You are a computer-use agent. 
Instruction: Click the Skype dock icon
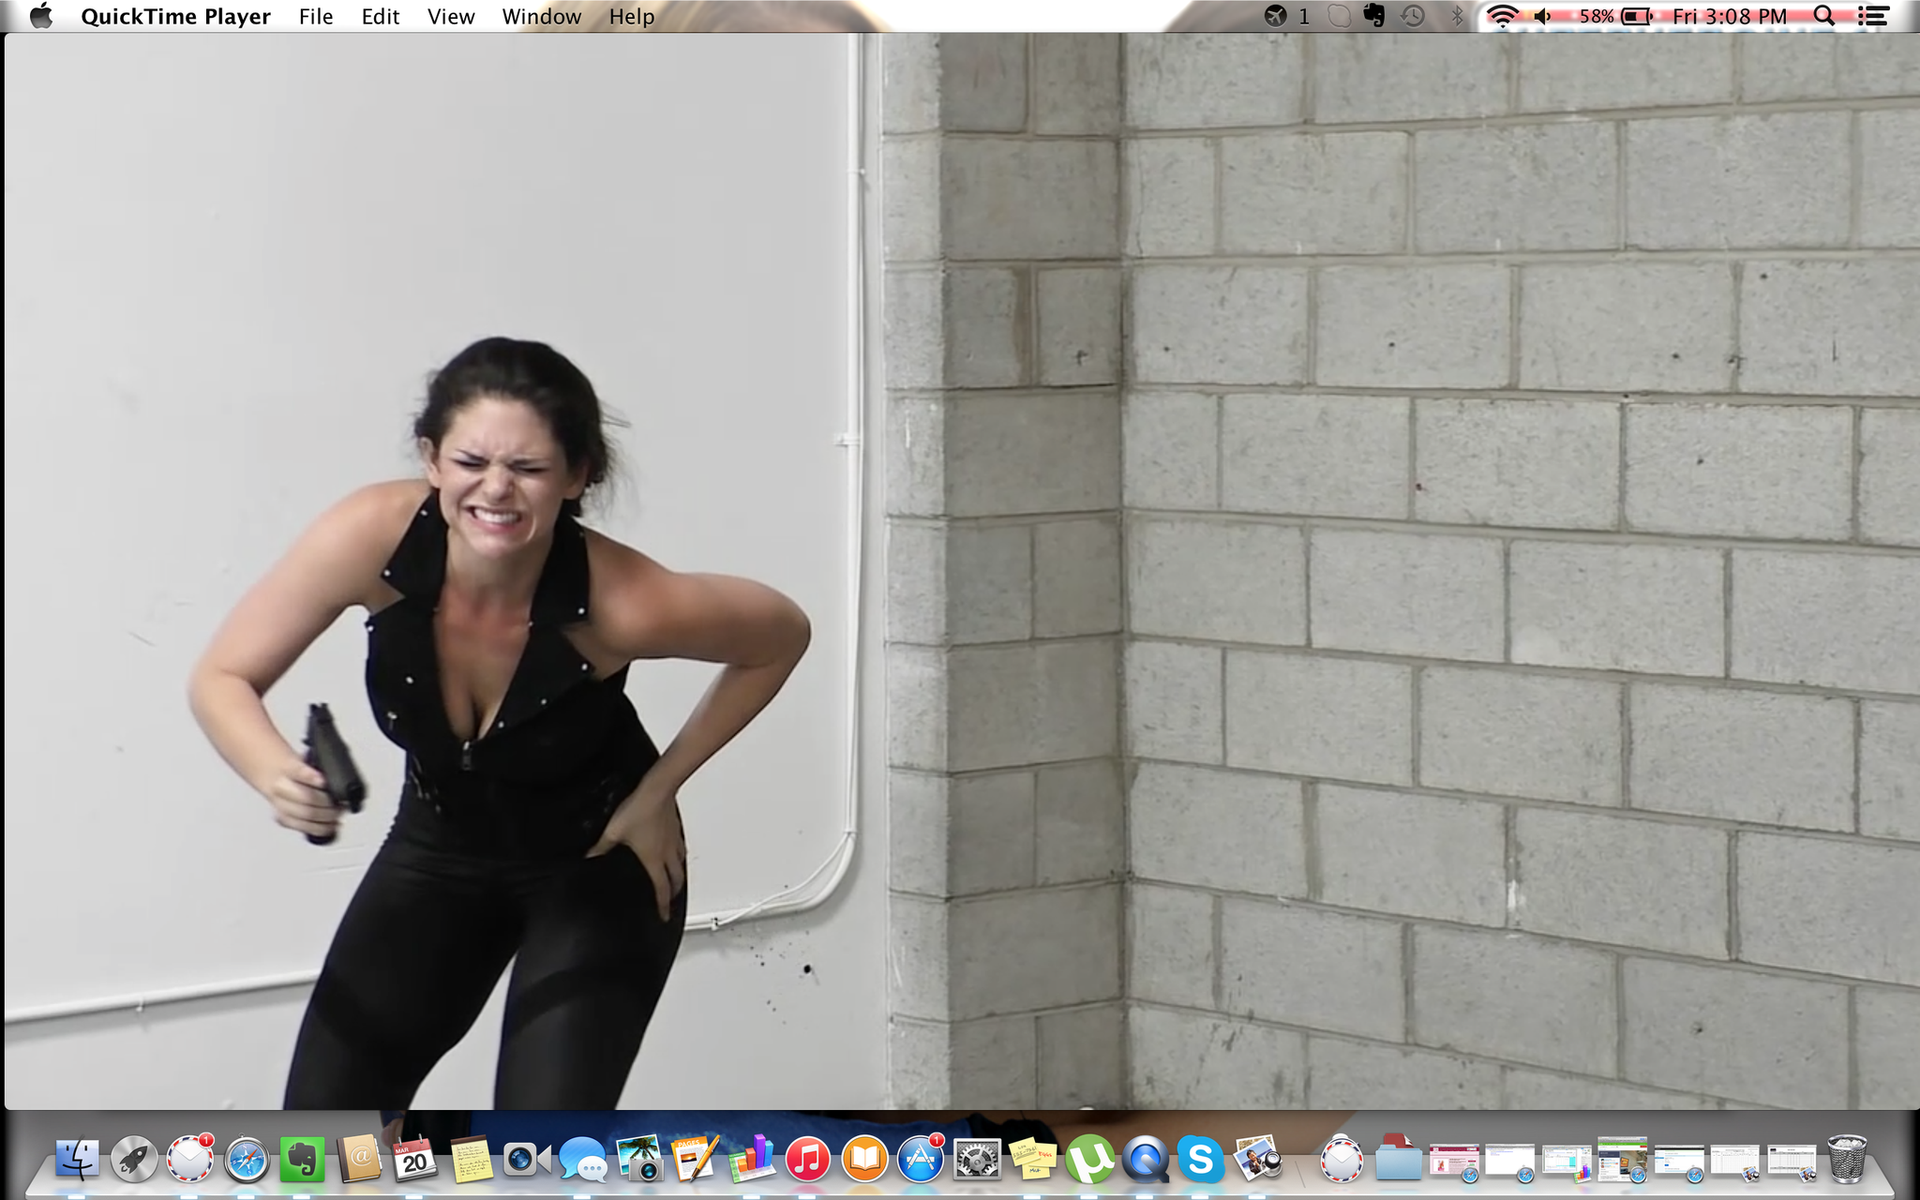pyautogui.click(x=1201, y=1160)
